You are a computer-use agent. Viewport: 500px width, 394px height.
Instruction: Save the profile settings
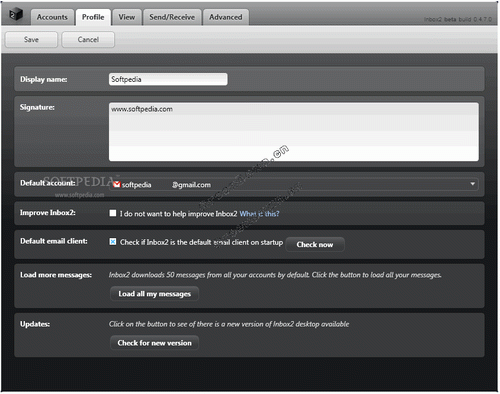(31, 39)
